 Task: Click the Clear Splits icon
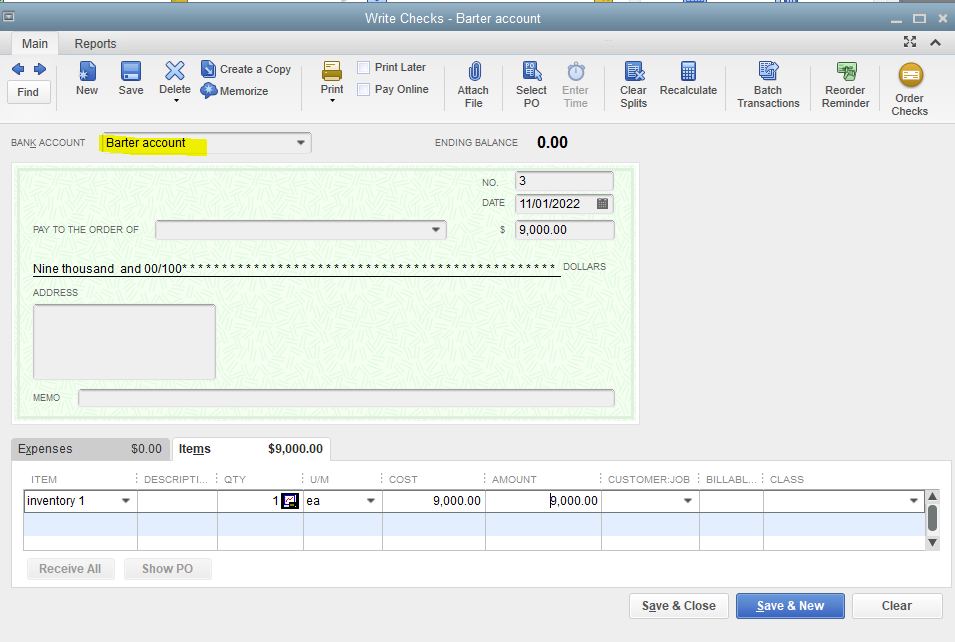click(x=634, y=71)
